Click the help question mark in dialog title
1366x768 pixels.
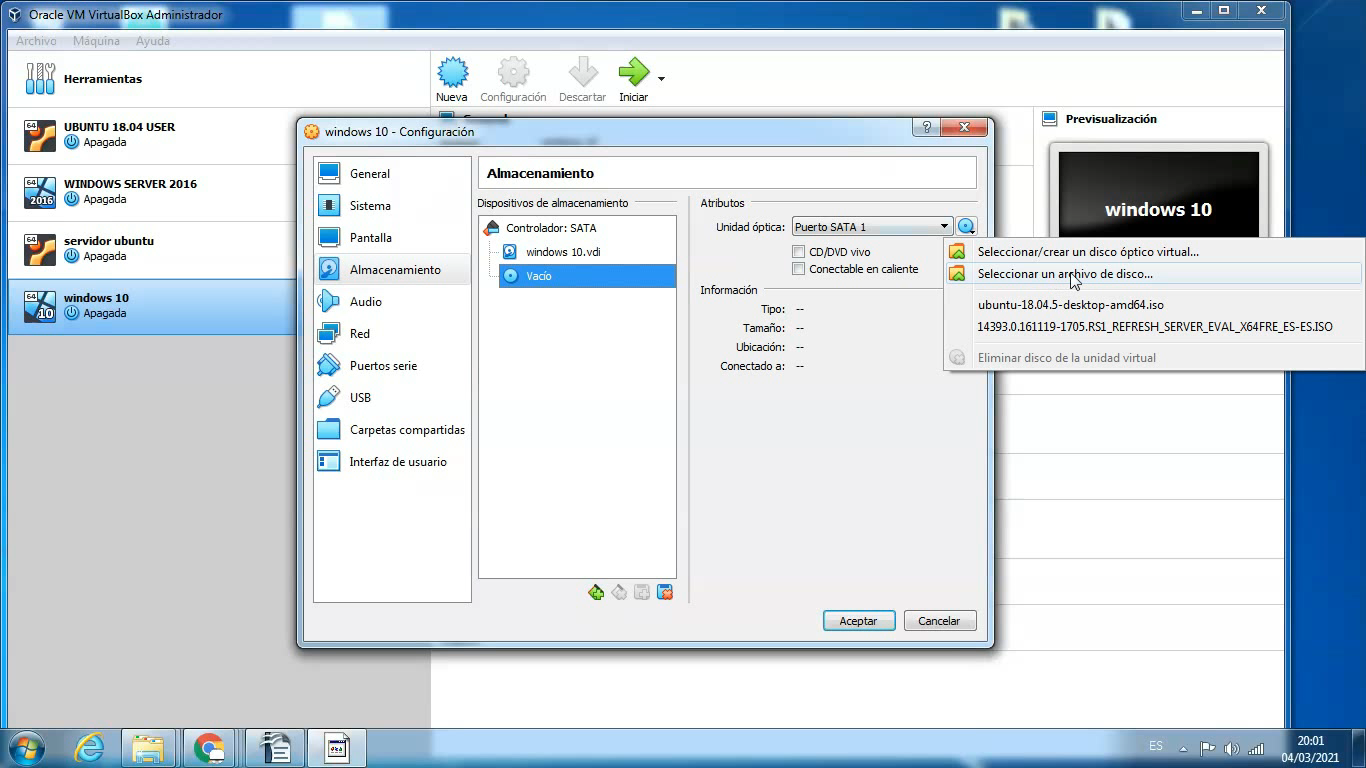coord(927,127)
